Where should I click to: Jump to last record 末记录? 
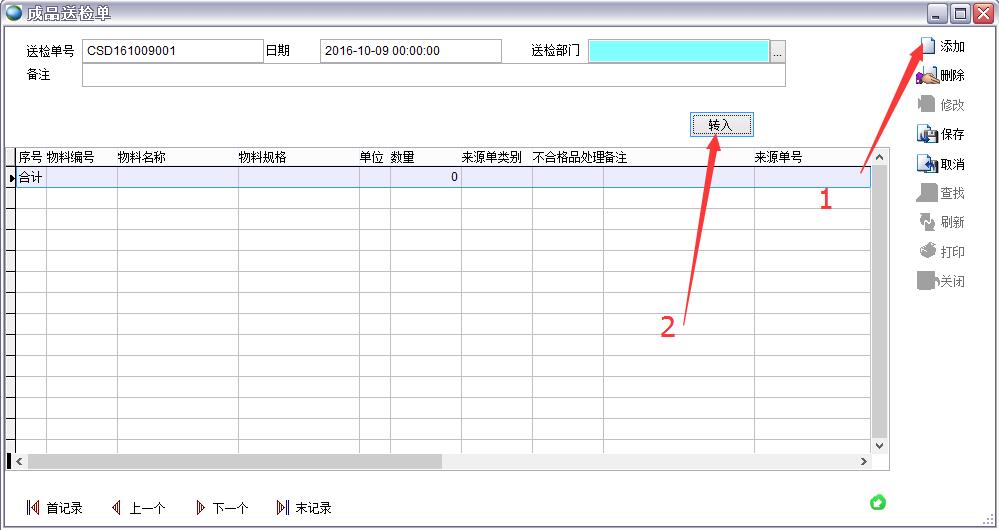point(304,508)
